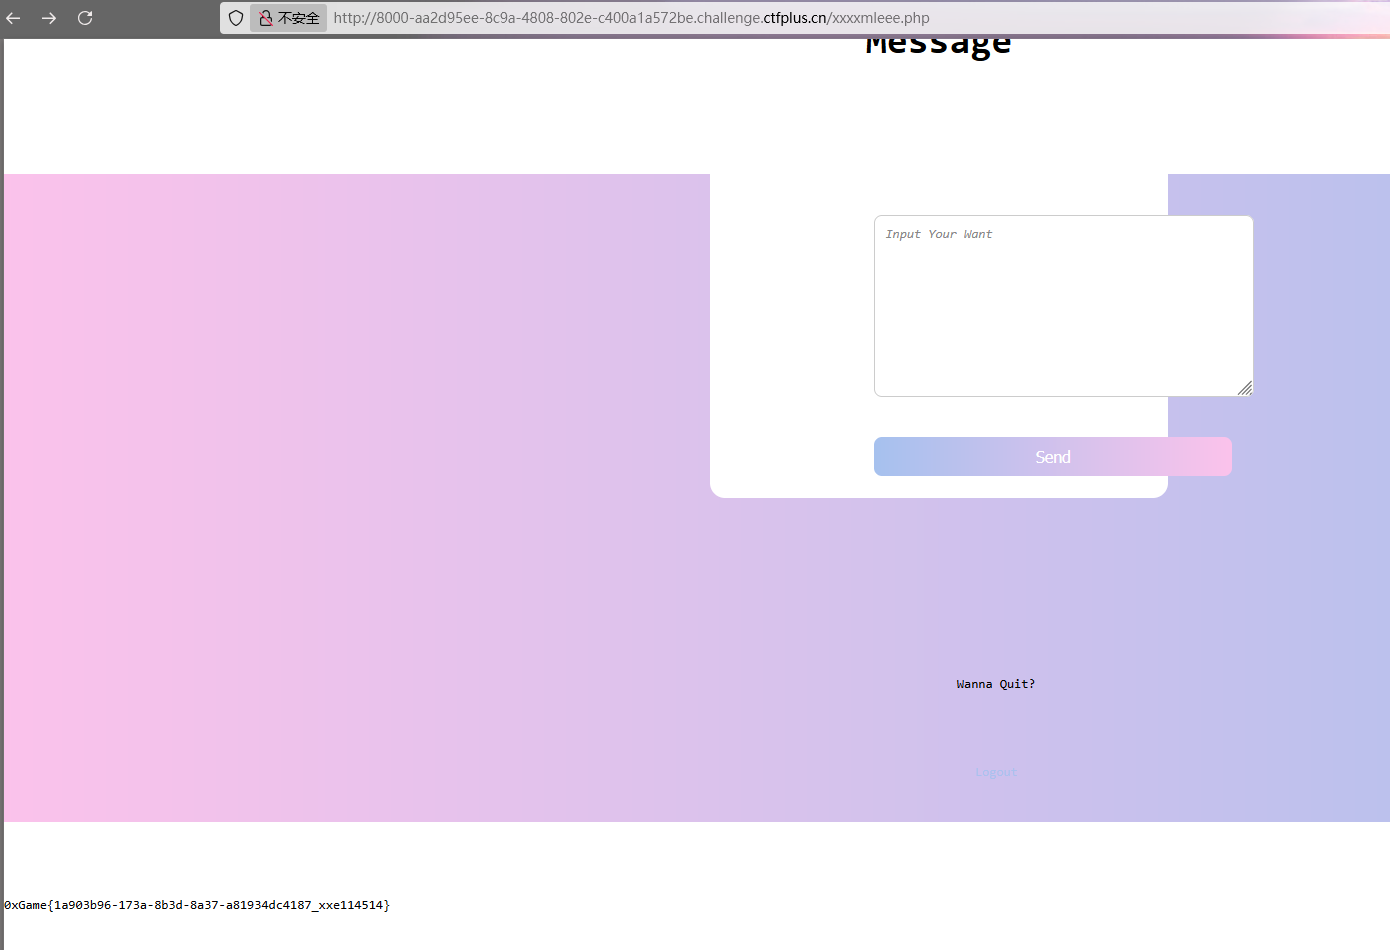Click the 0xGame flag text at bottom
The height and width of the screenshot is (950, 1390).
click(x=197, y=905)
